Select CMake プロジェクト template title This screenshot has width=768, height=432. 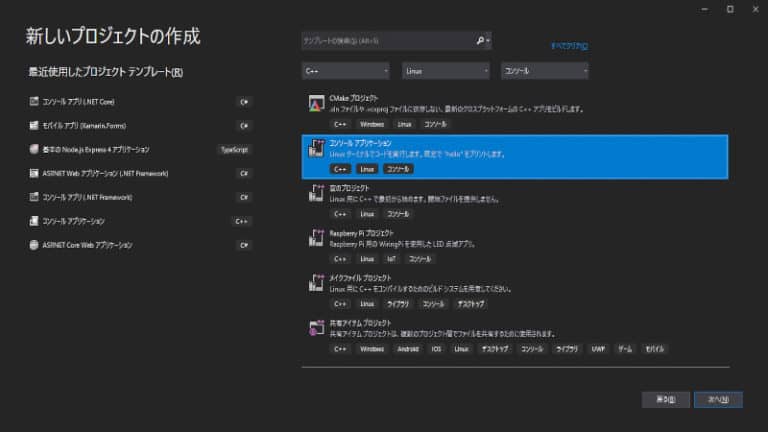(354, 98)
